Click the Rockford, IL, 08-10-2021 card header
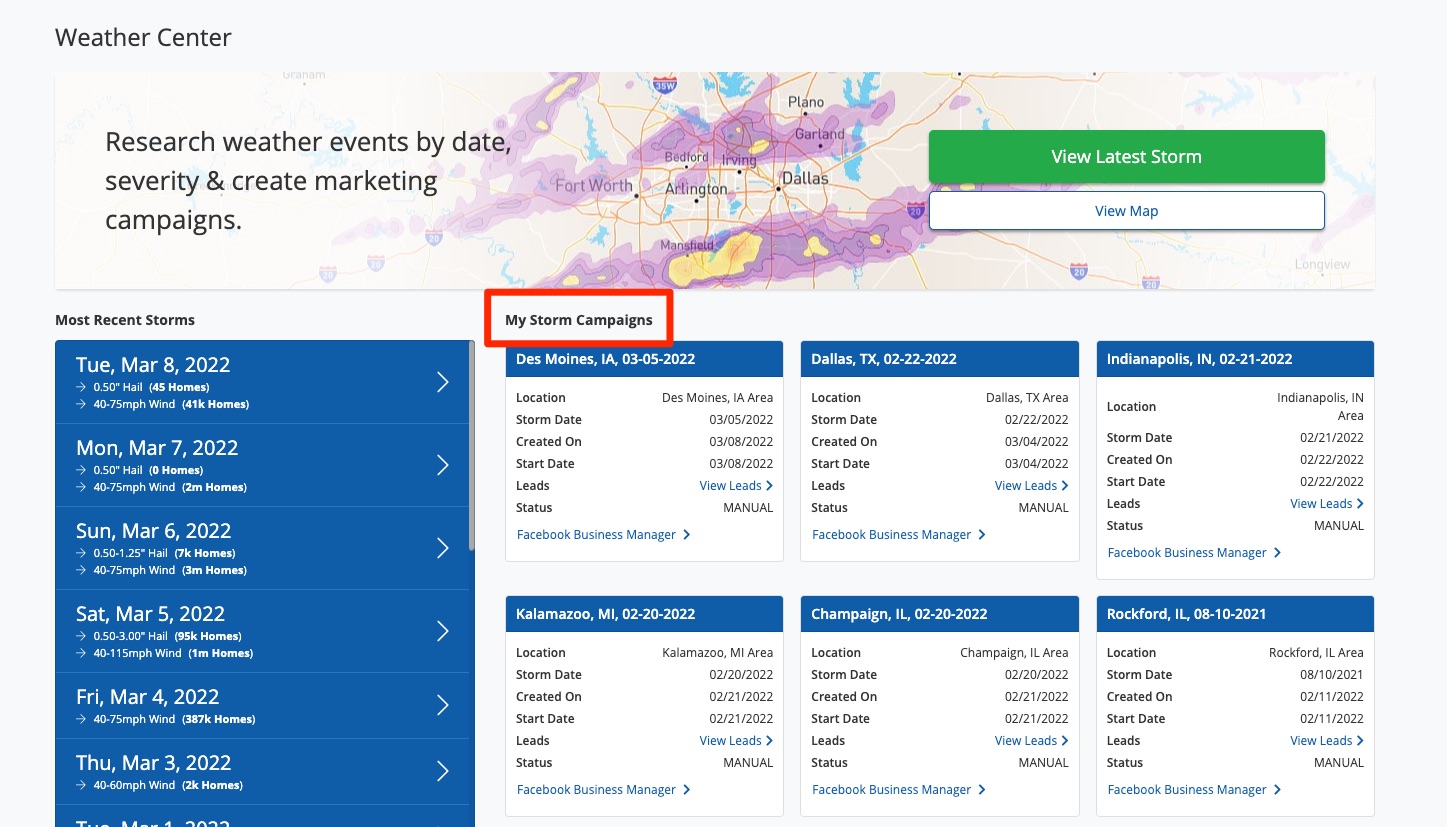Image resolution: width=1447 pixels, height=827 pixels. (x=1235, y=614)
